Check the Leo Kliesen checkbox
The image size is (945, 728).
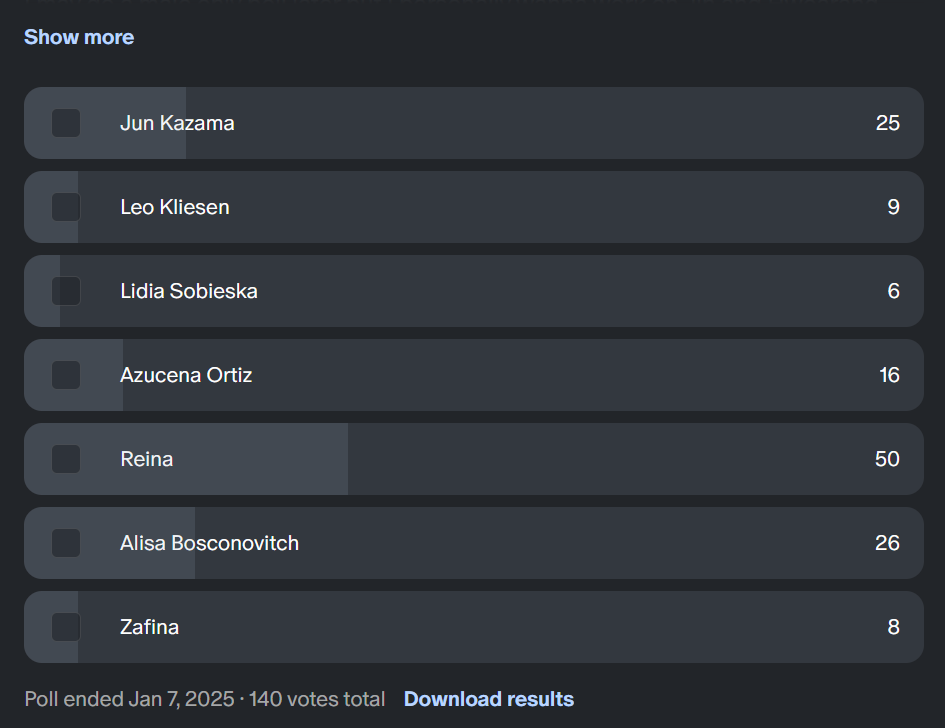coord(66,207)
